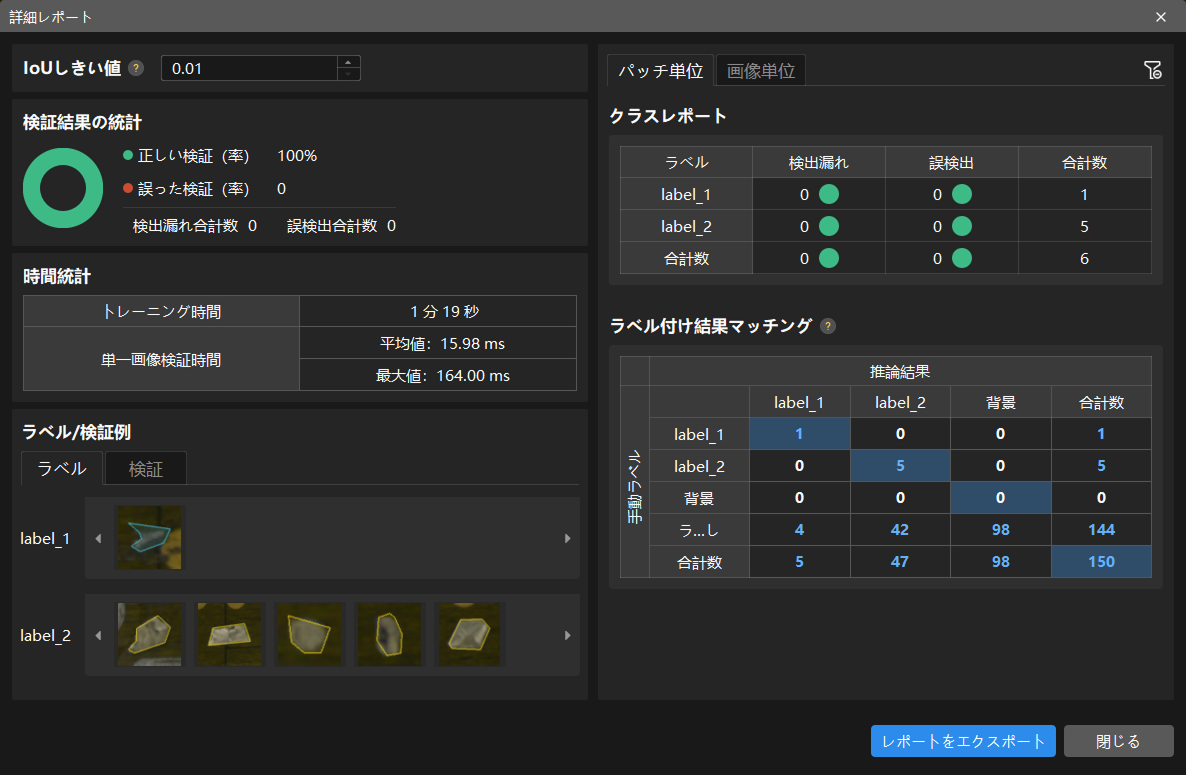Screen dimensions: 1186x775
Task: Click 誤検出合計数 summary text
Action: [x=341, y=226]
